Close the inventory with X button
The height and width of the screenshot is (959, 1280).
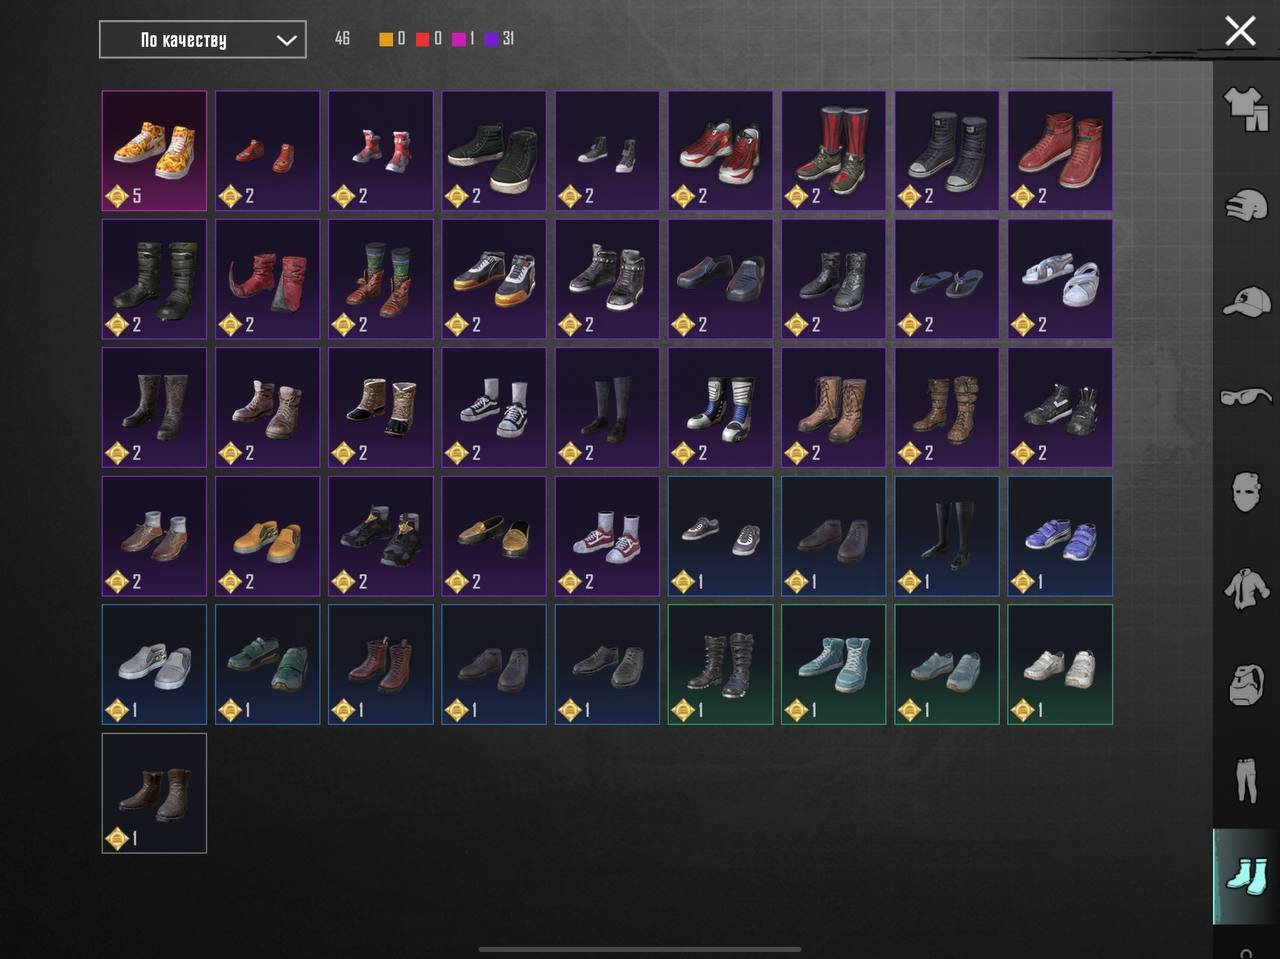click(1240, 31)
